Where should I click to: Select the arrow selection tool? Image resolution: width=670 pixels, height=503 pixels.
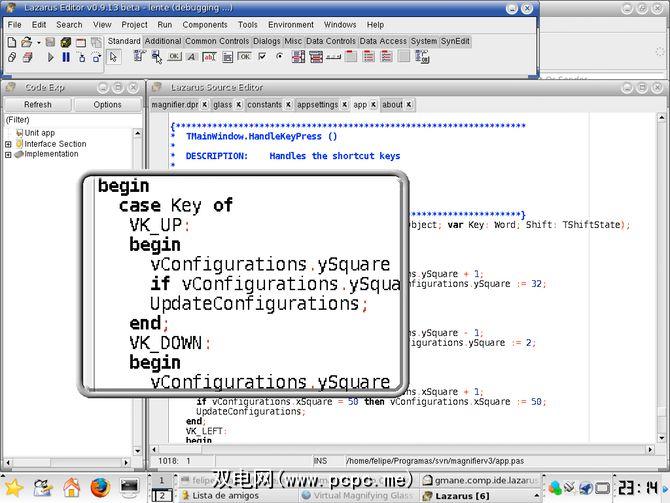pos(113,56)
